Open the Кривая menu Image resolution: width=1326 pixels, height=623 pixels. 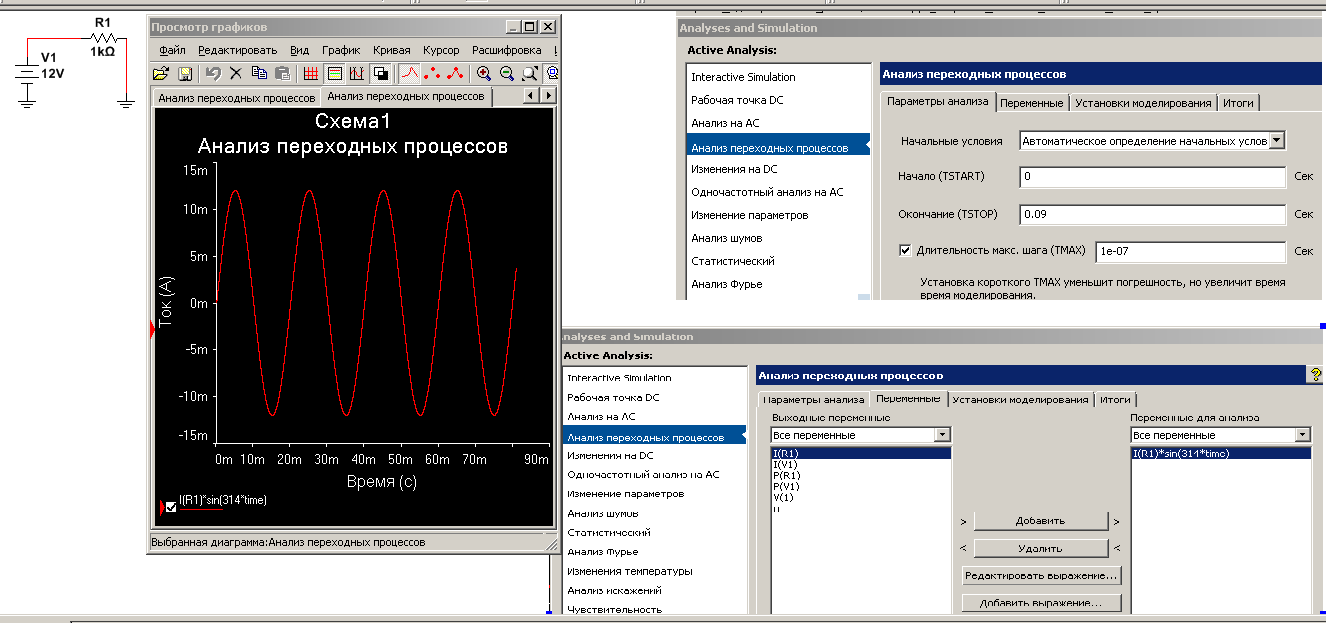coord(391,49)
